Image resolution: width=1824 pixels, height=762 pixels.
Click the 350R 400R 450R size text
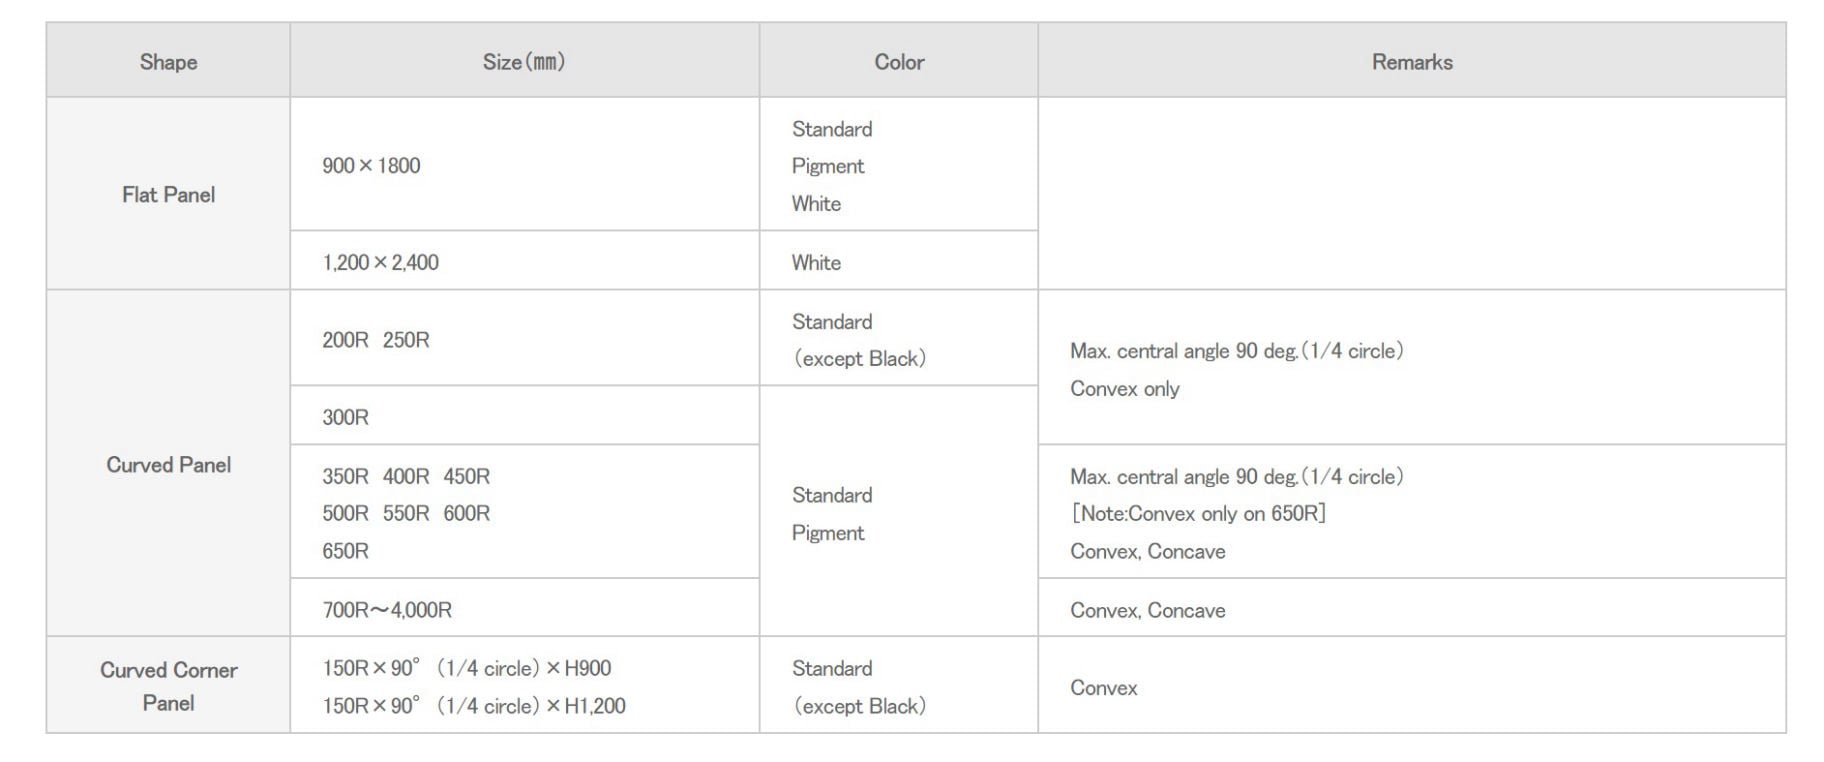point(406,477)
